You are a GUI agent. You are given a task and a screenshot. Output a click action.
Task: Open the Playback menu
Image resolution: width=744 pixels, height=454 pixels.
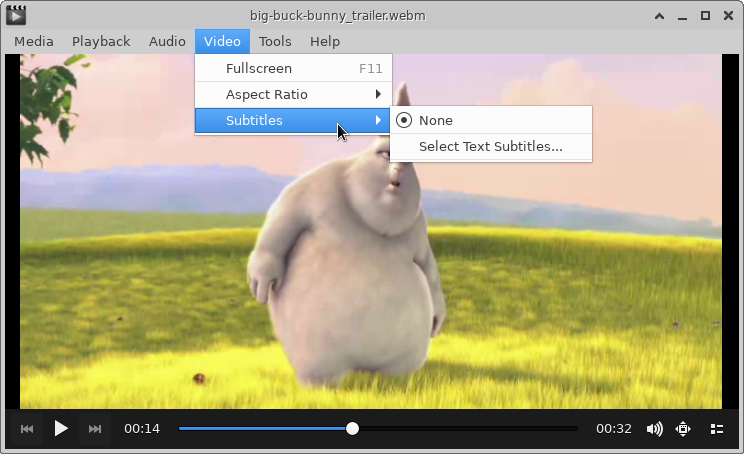pos(101,41)
